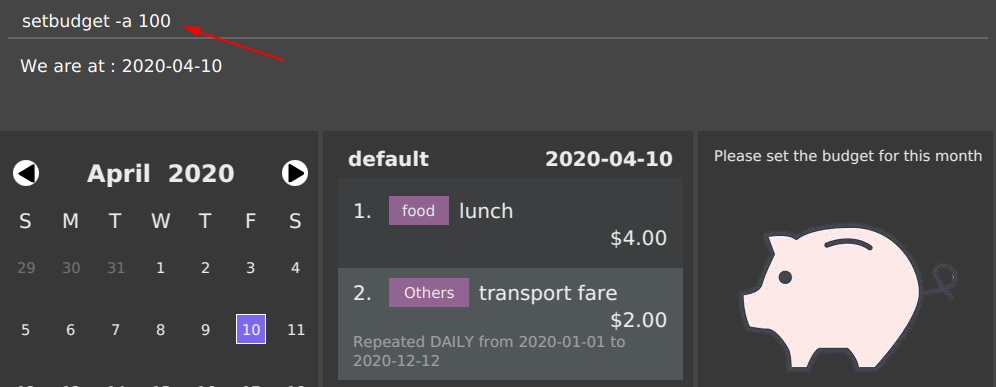Select highlighted date 10 in calendar

tap(251, 329)
